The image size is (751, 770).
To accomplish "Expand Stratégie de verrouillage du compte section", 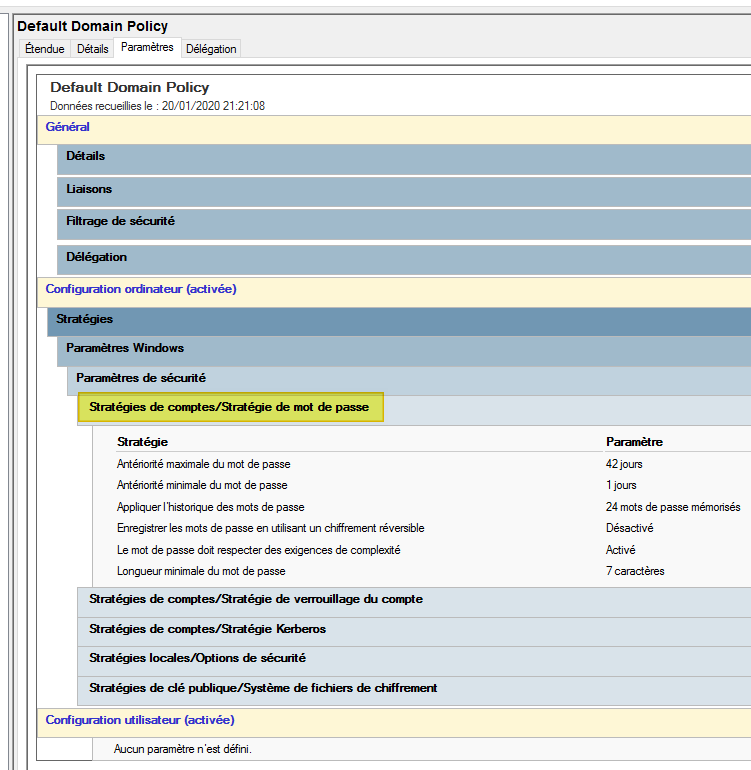I will [255, 599].
